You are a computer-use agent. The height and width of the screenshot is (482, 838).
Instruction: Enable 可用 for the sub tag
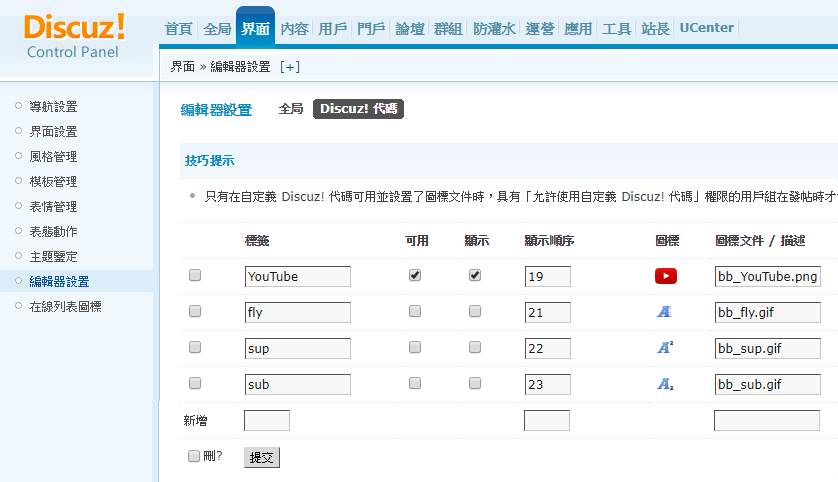[415, 383]
